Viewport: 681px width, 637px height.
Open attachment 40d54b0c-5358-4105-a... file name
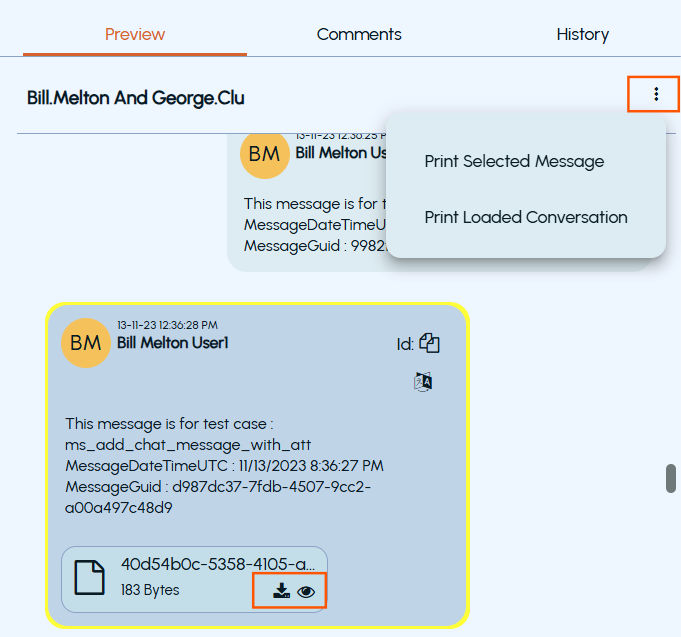click(218, 564)
